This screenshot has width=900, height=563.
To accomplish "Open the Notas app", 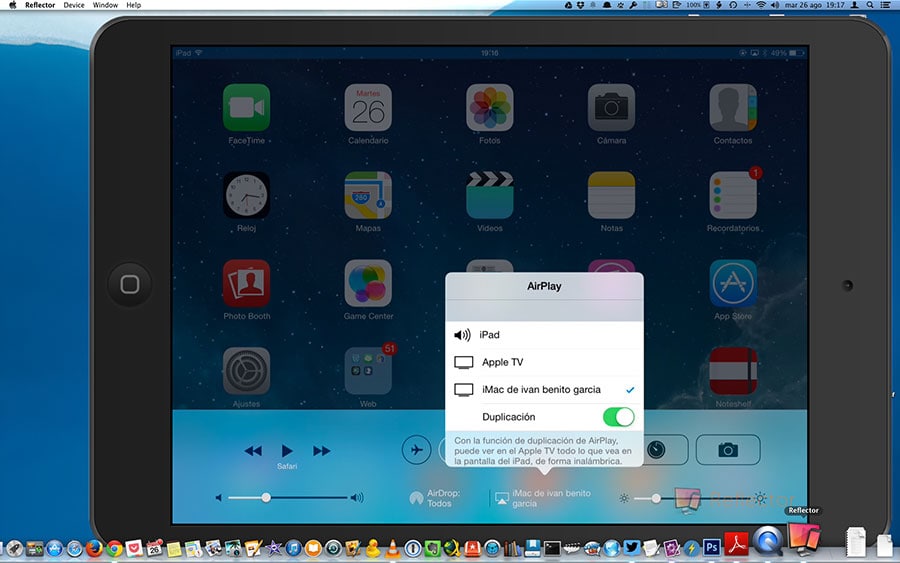I will tap(611, 195).
